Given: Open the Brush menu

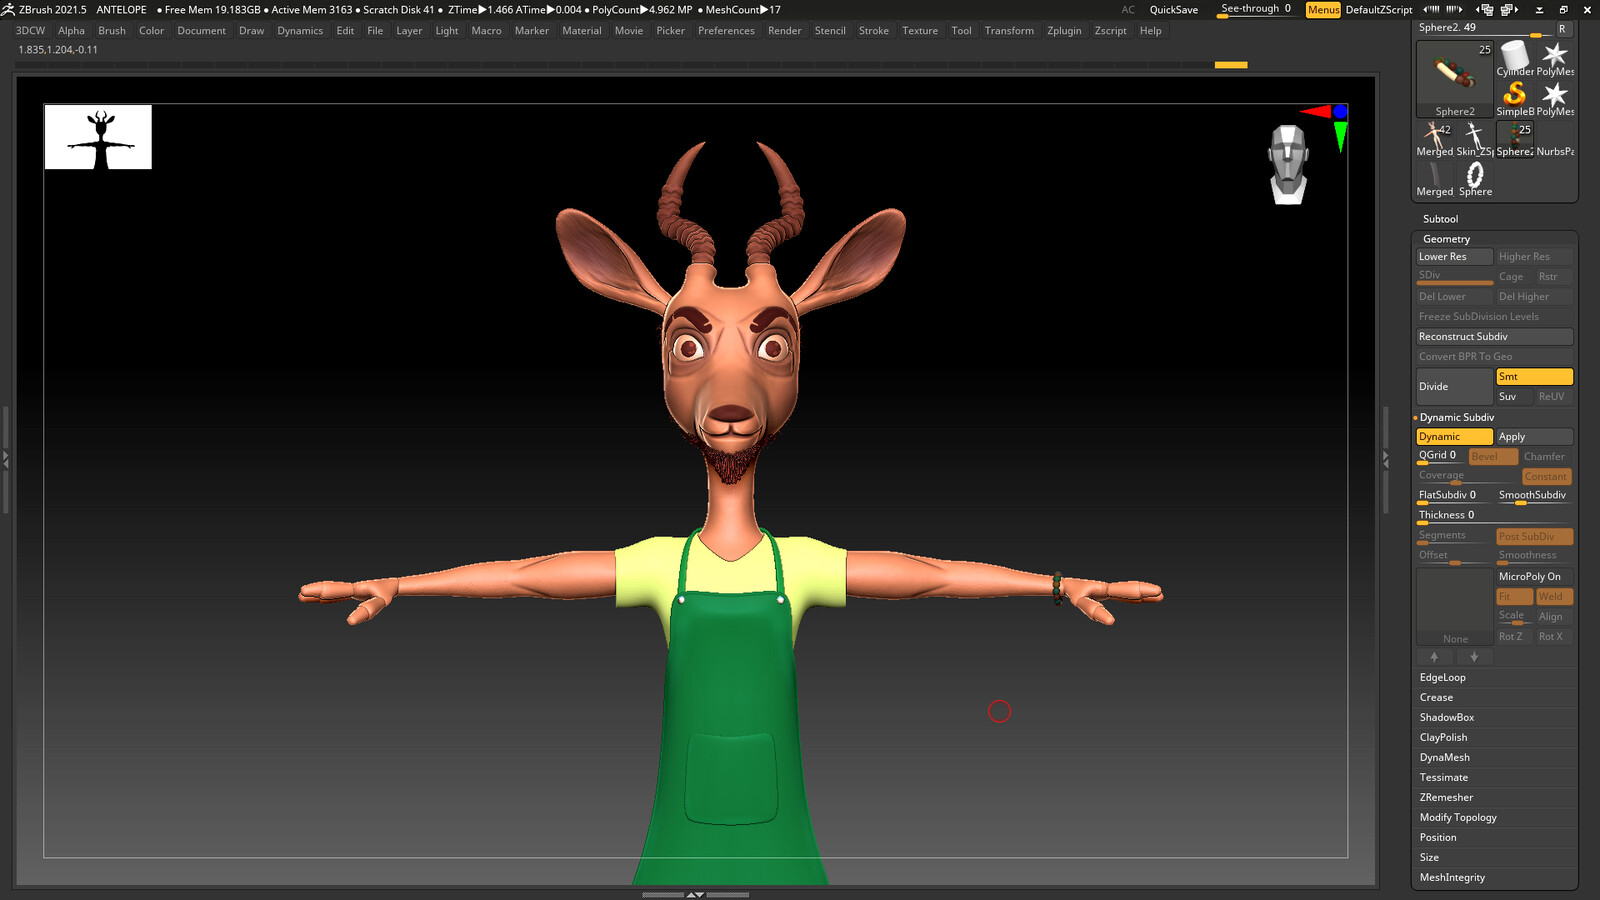Looking at the screenshot, I should pyautogui.click(x=112, y=31).
